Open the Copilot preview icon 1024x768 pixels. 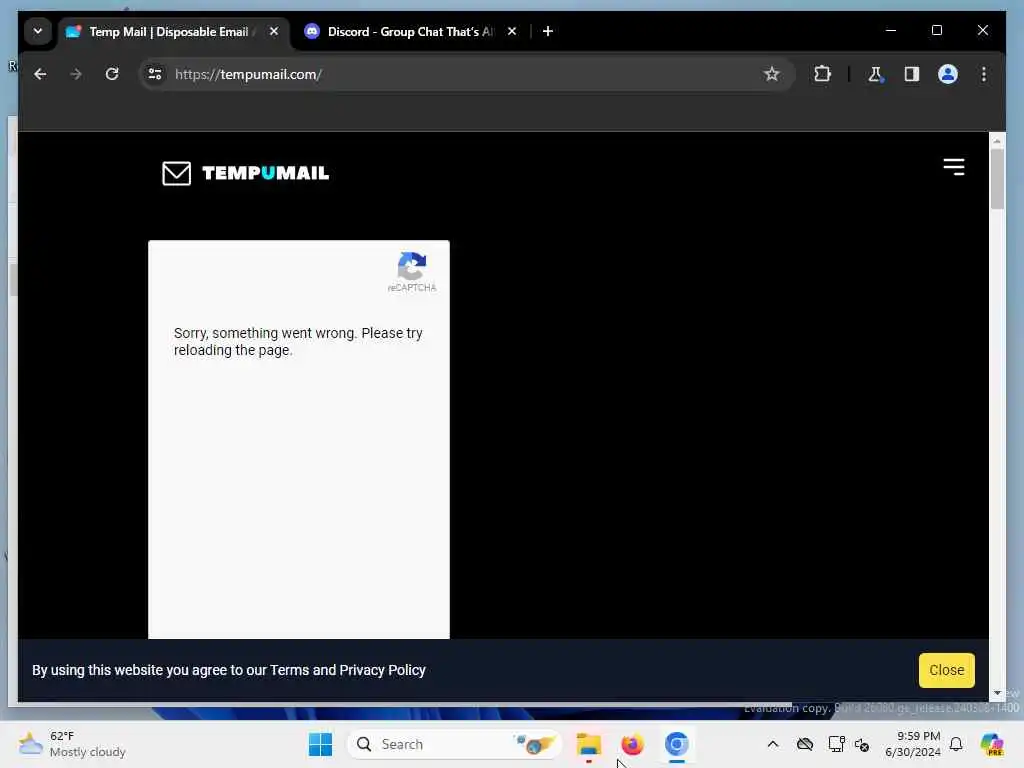[992, 744]
